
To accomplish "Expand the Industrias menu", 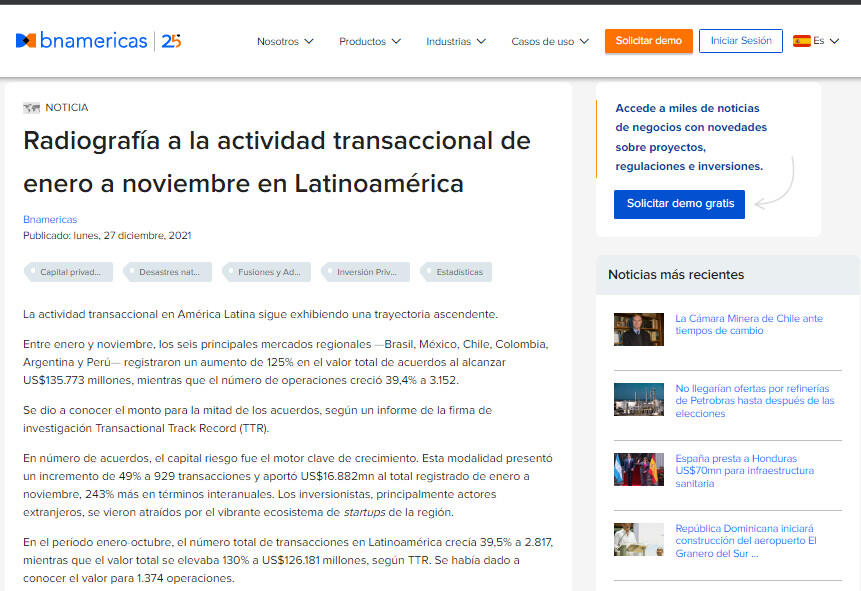I will pyautogui.click(x=456, y=42).
